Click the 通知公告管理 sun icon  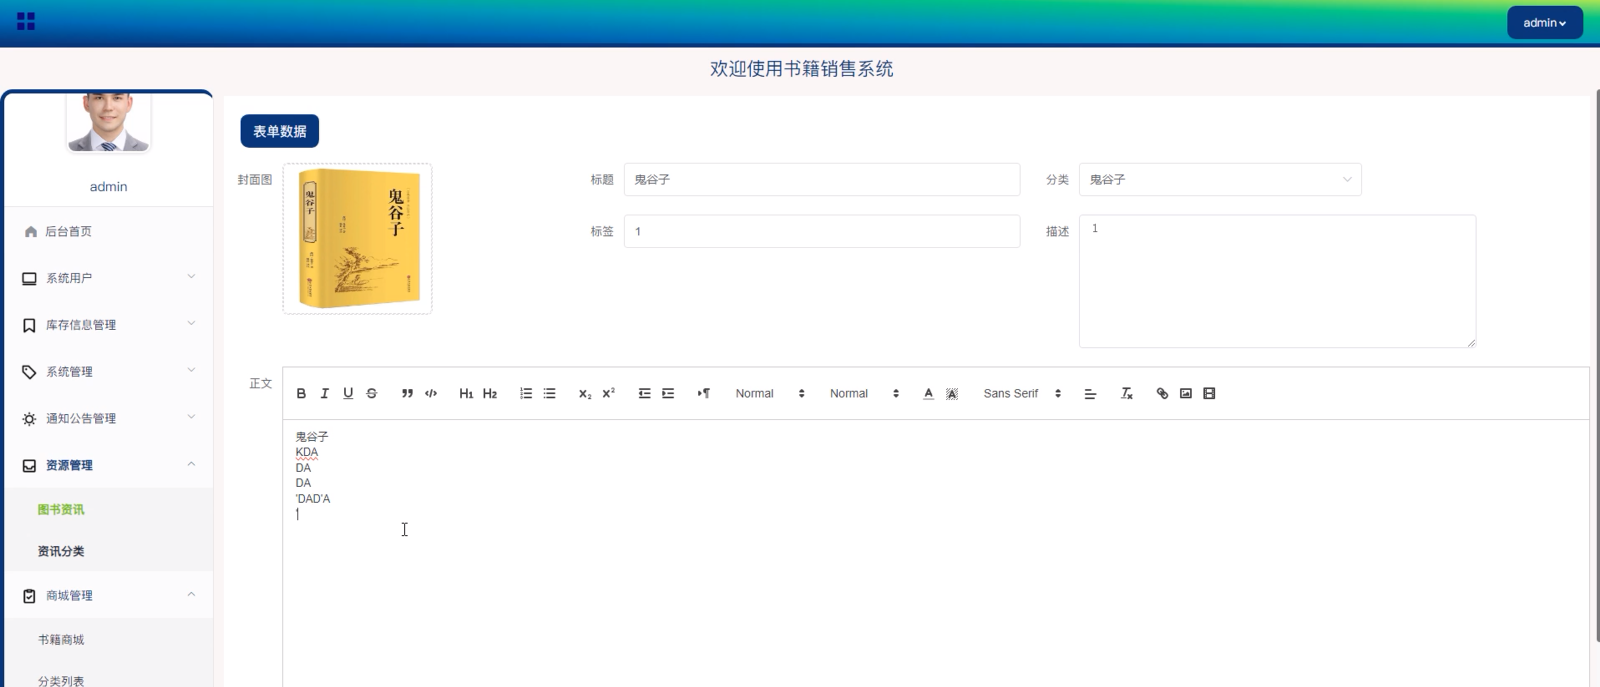point(29,419)
